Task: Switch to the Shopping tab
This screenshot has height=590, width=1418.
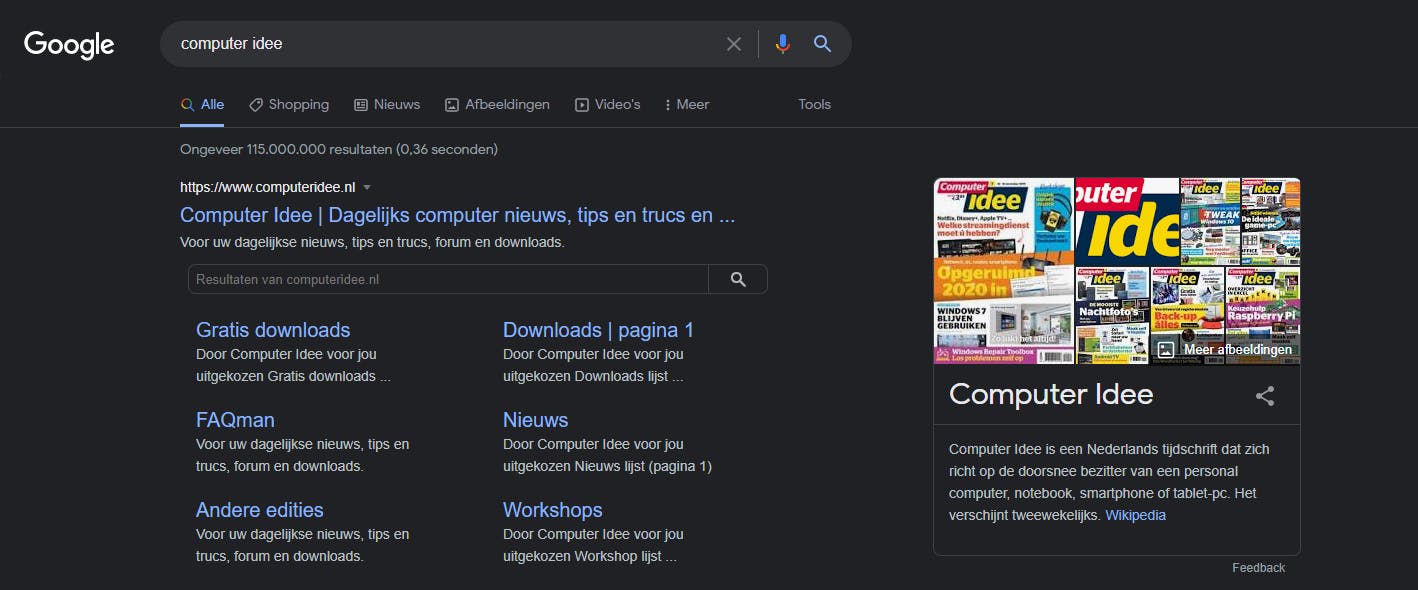Action: pyautogui.click(x=289, y=104)
